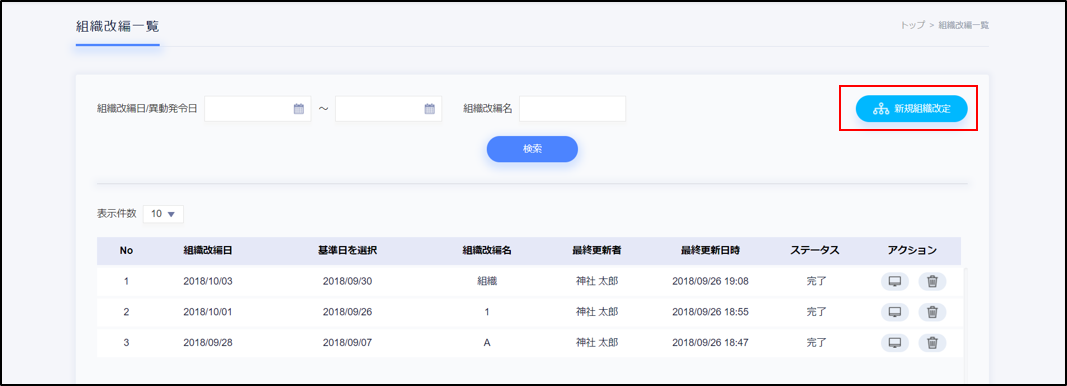Click timestamp 2018/09/26 18:47
The width and height of the screenshot is (1067, 386).
[710, 342]
